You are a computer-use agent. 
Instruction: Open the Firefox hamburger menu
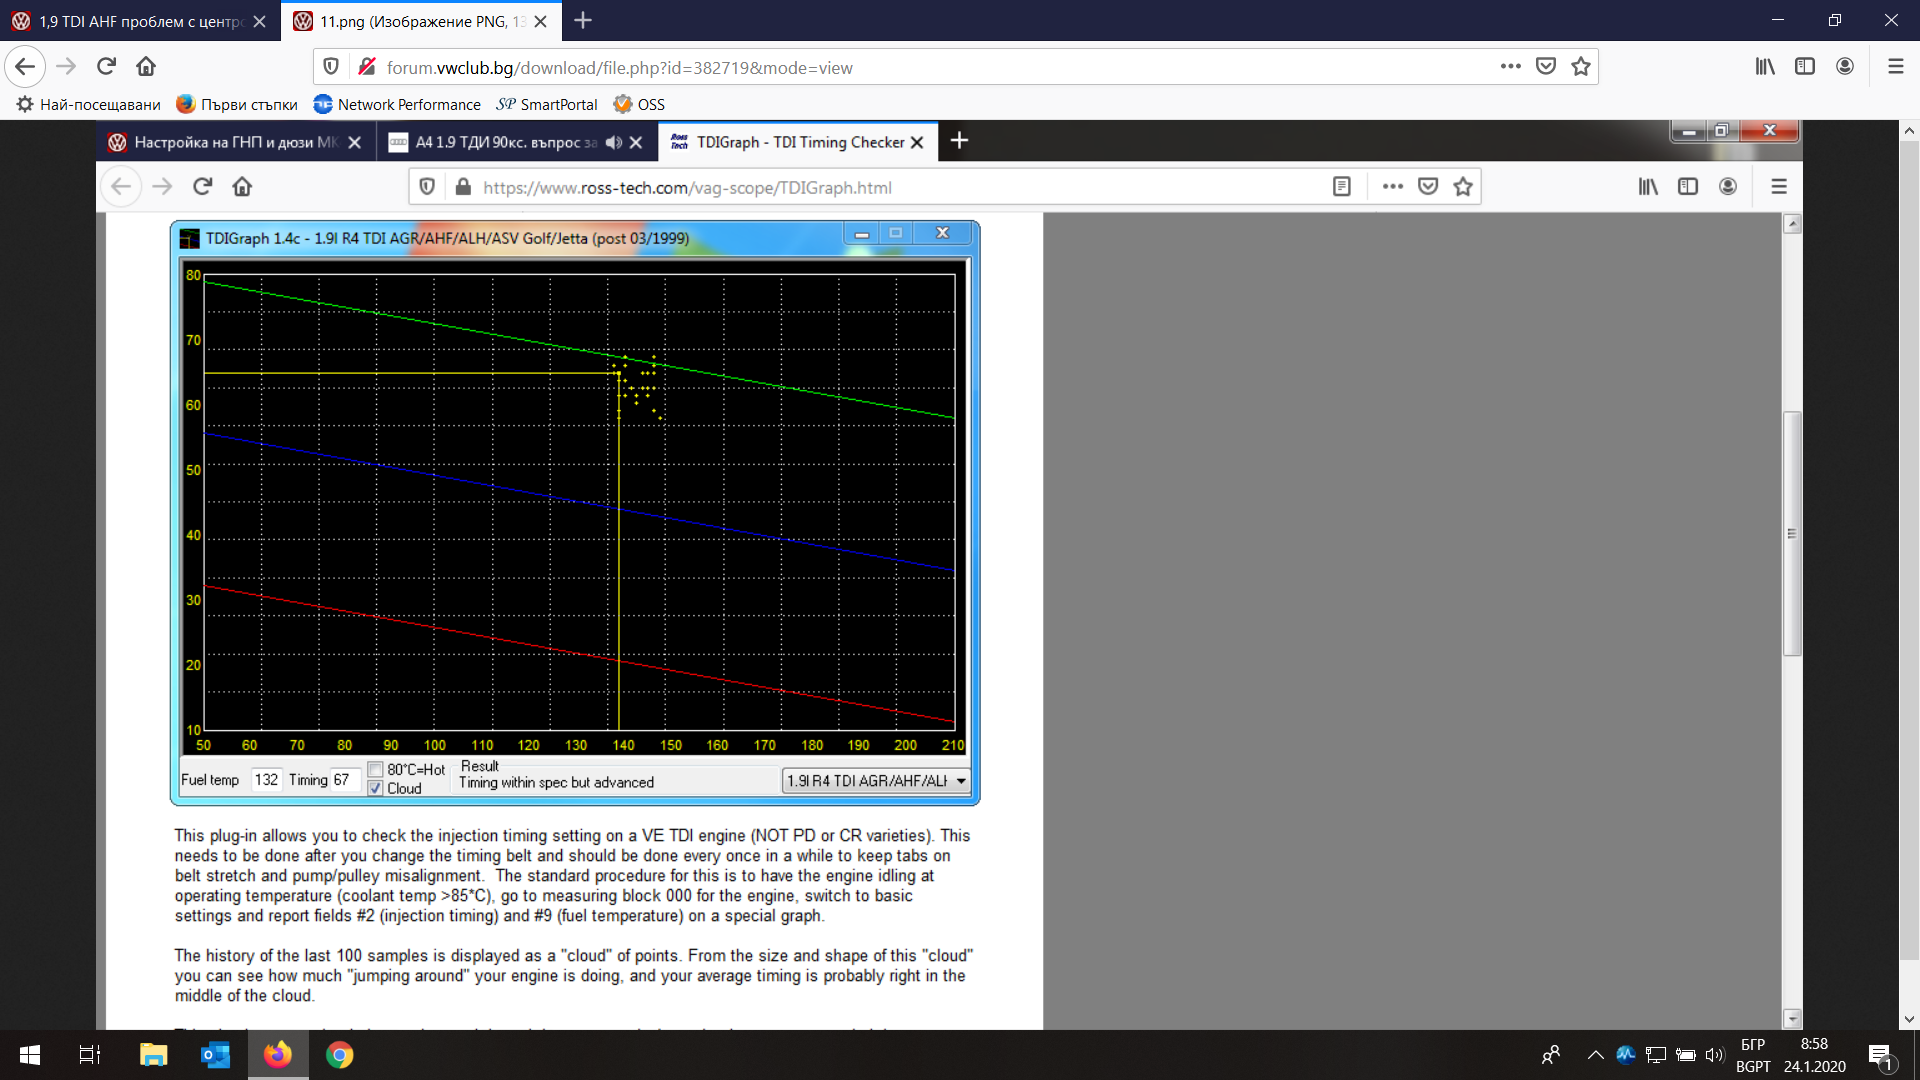click(1895, 67)
